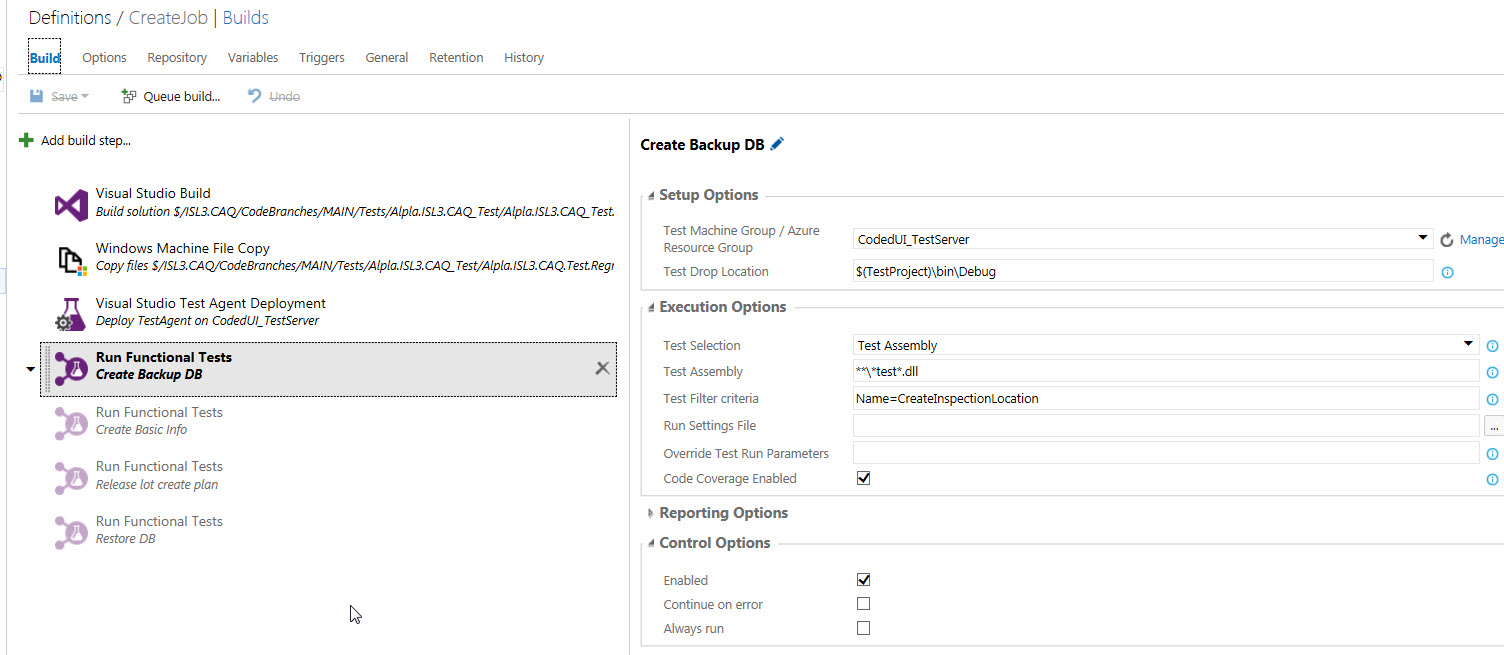This screenshot has height=655, width=1504.
Task: Open Test Drop Location info tooltip icon
Action: click(1447, 272)
